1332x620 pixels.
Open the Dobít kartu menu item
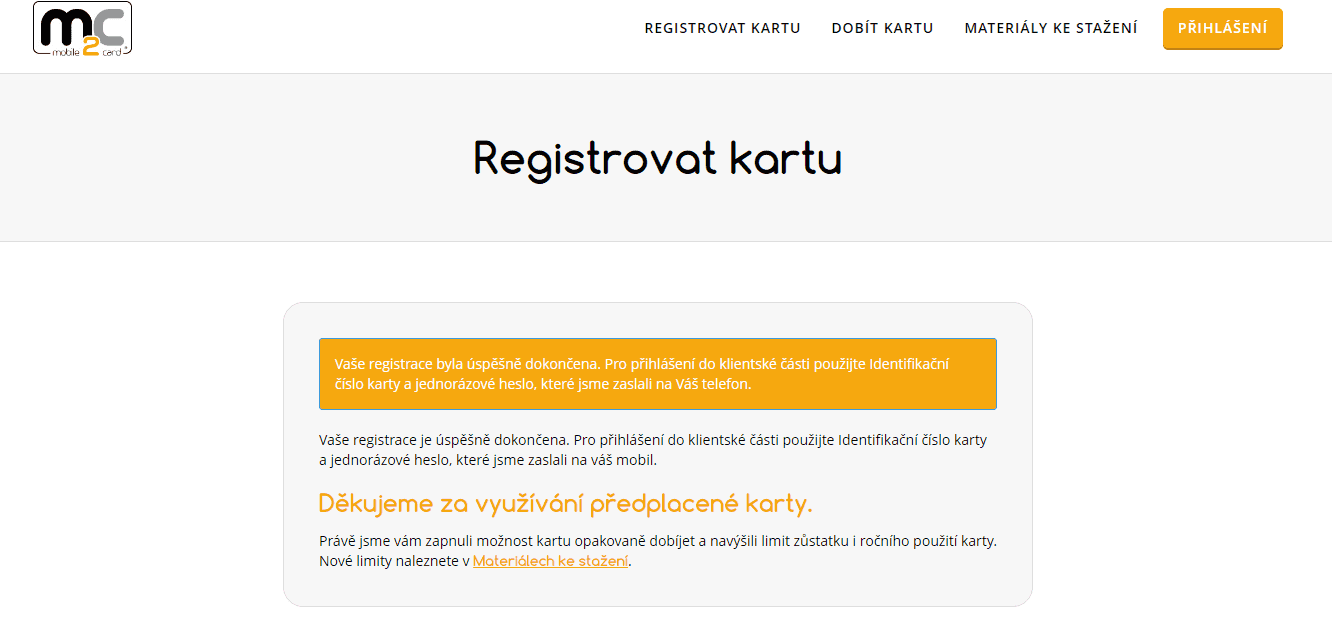coord(882,28)
